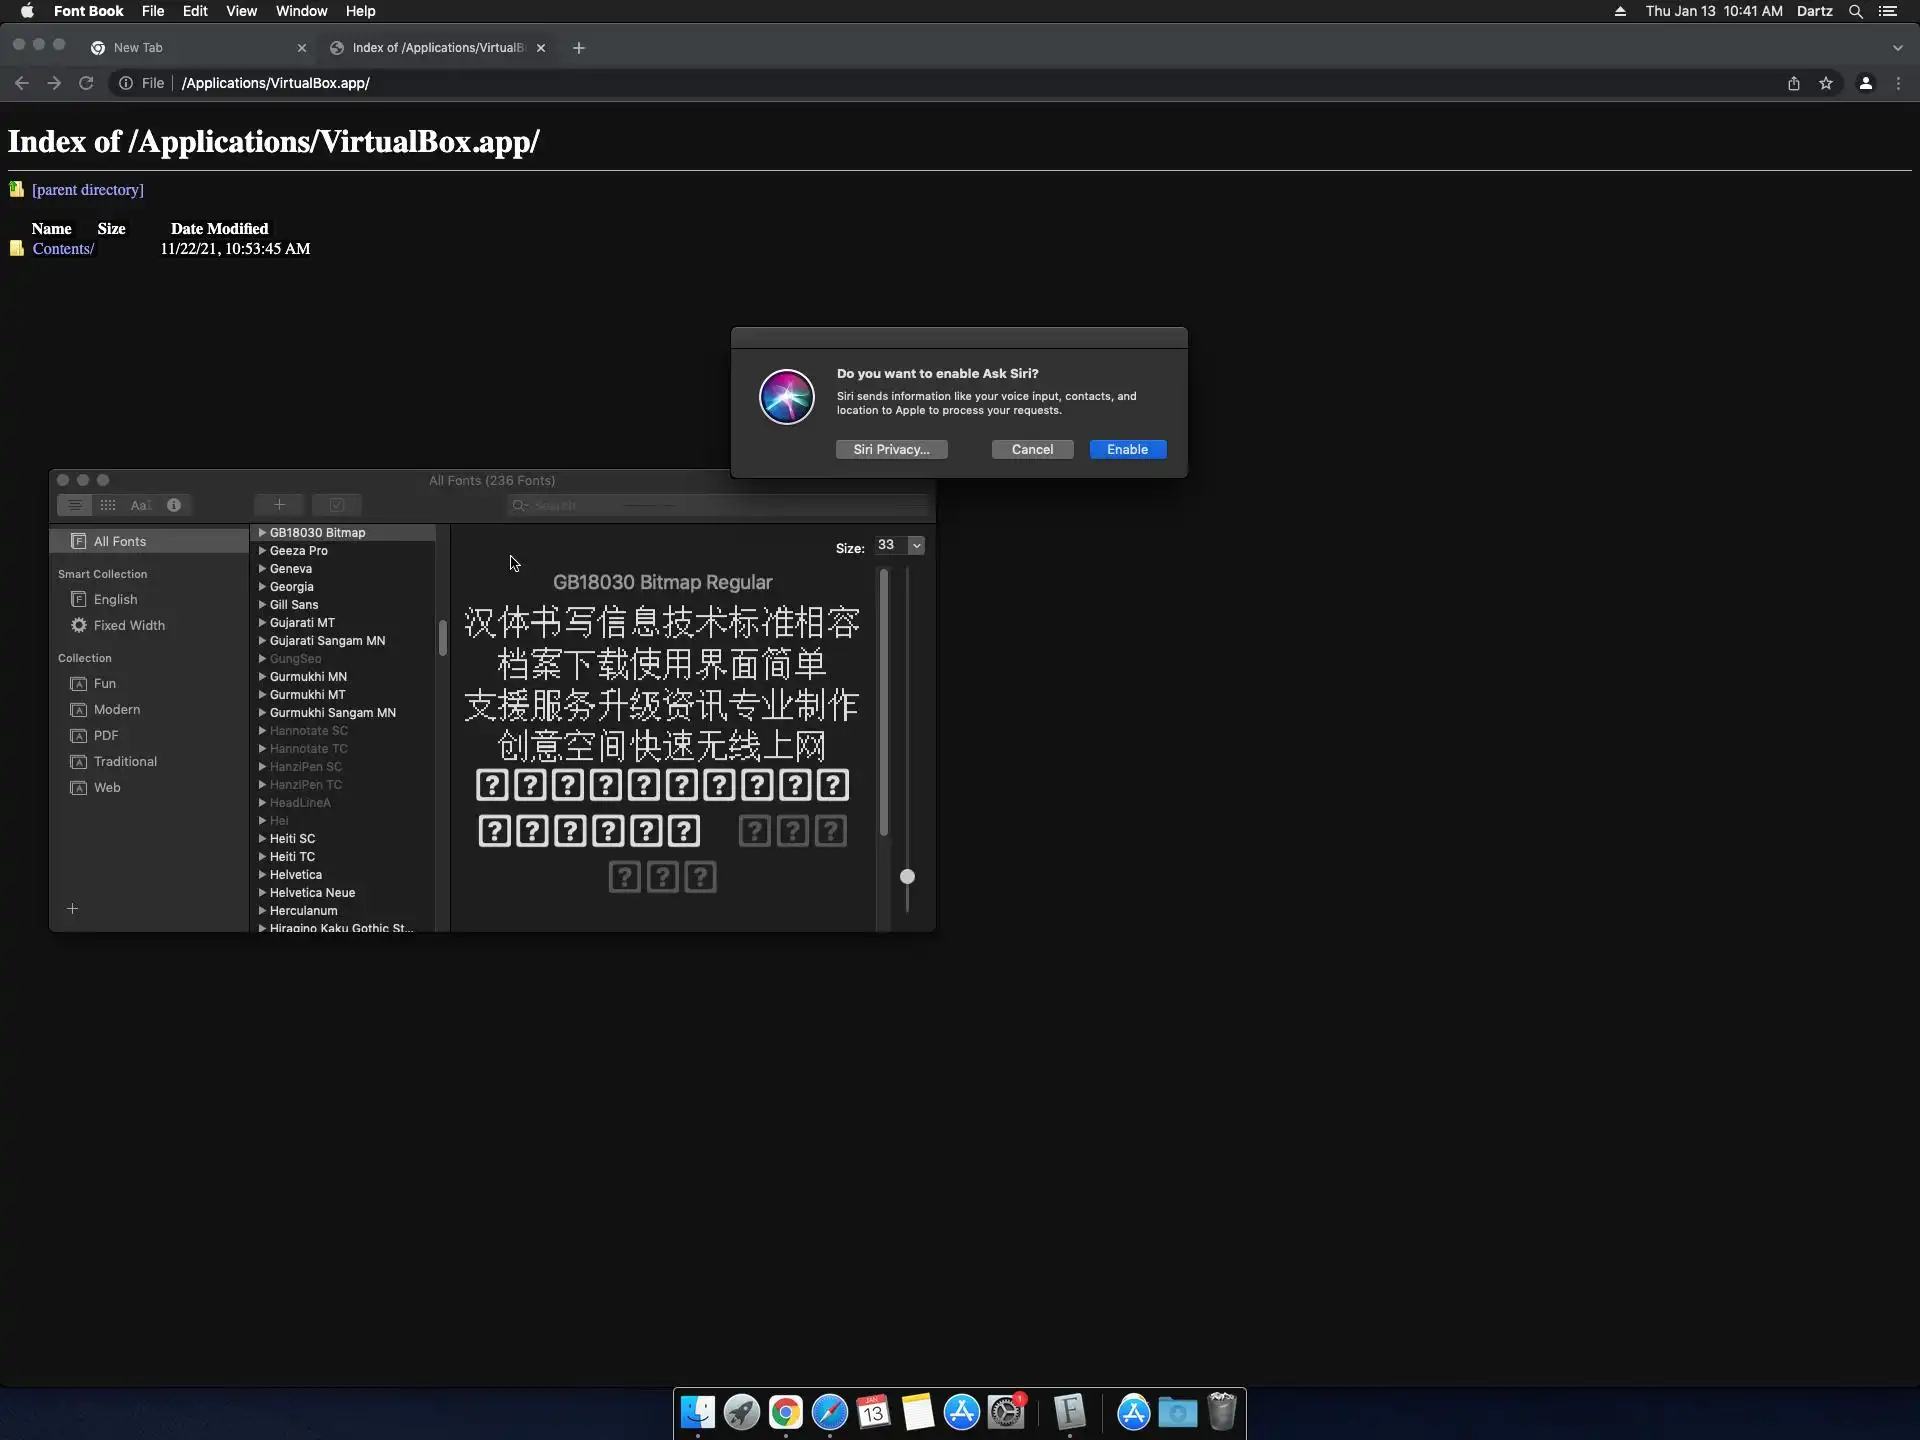1920x1440 pixels.
Task: Show Font Info icon
Action: point(174,505)
